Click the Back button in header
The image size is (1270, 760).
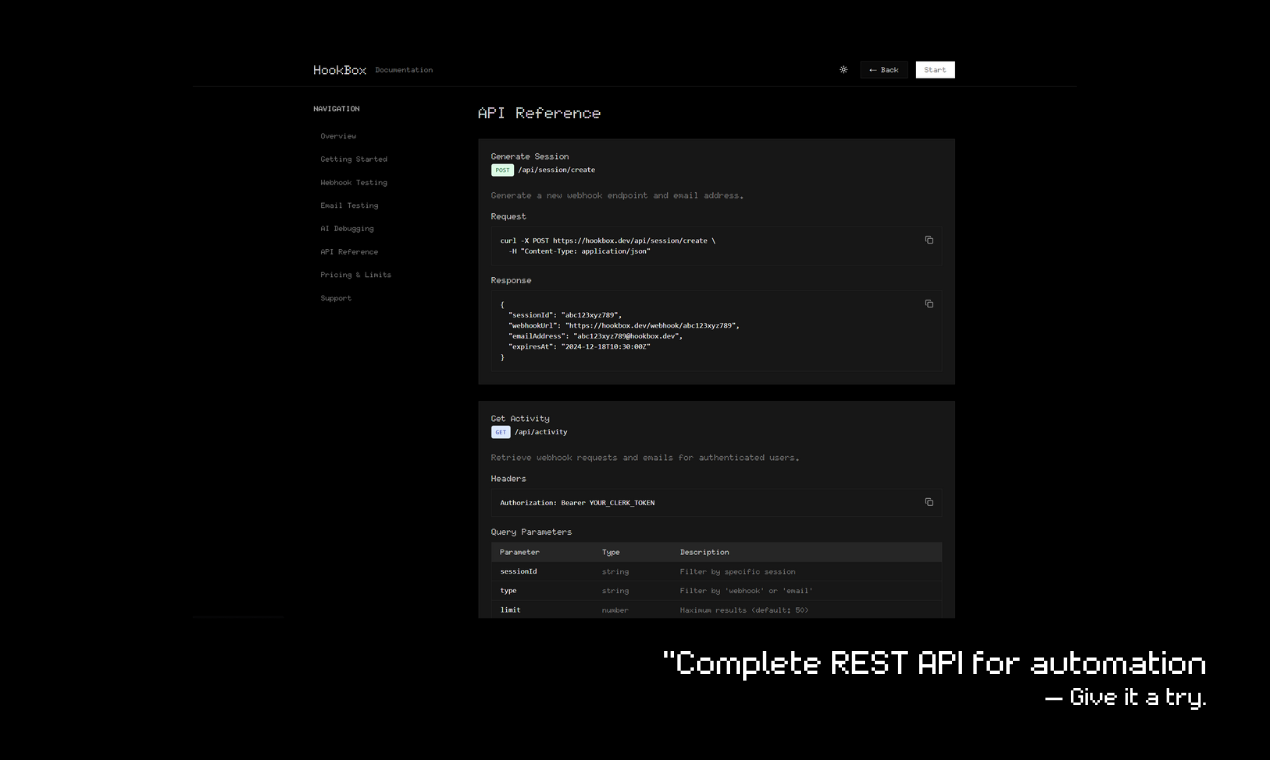click(883, 70)
